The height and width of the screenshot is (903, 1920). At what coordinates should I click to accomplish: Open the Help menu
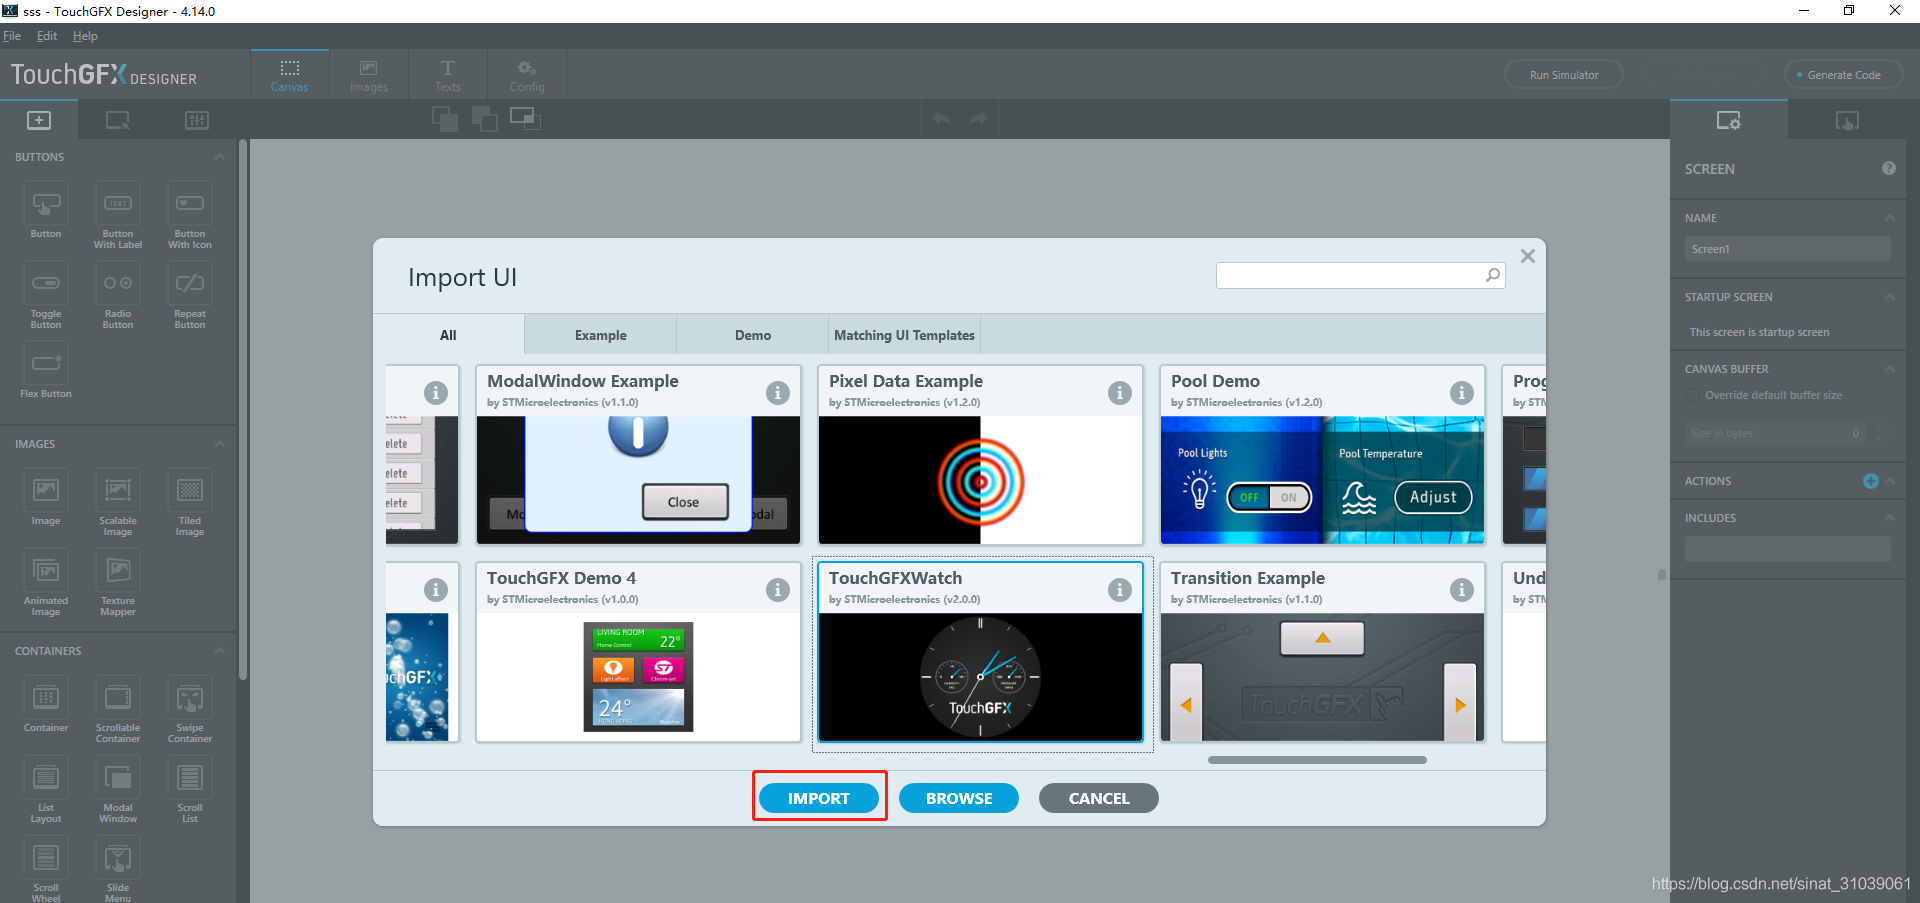[85, 36]
